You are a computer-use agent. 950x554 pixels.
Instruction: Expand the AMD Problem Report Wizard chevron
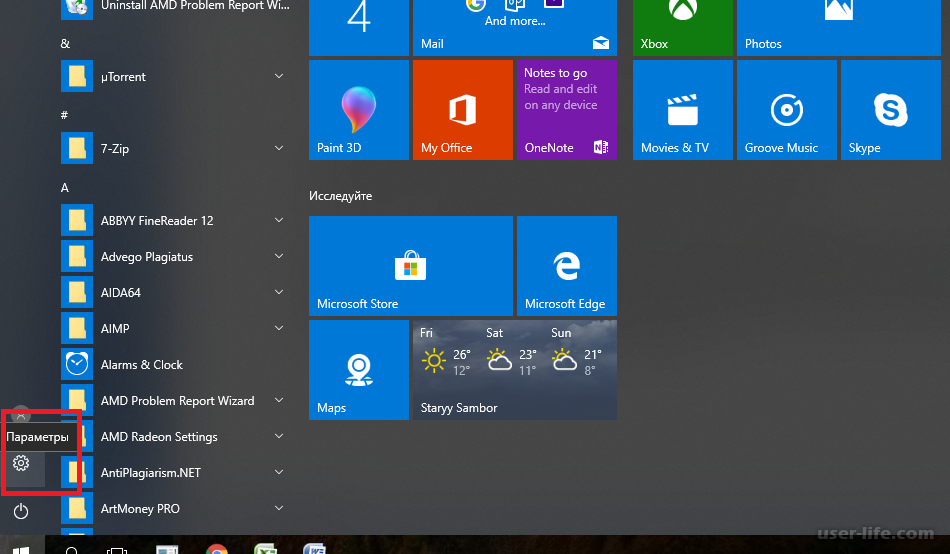click(279, 400)
